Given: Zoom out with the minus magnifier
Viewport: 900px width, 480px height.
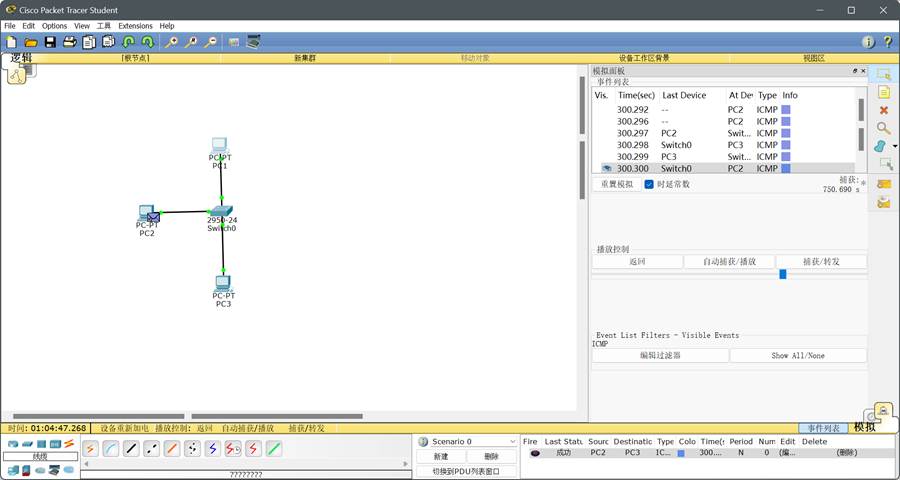Looking at the screenshot, I should pyautogui.click(x=211, y=42).
